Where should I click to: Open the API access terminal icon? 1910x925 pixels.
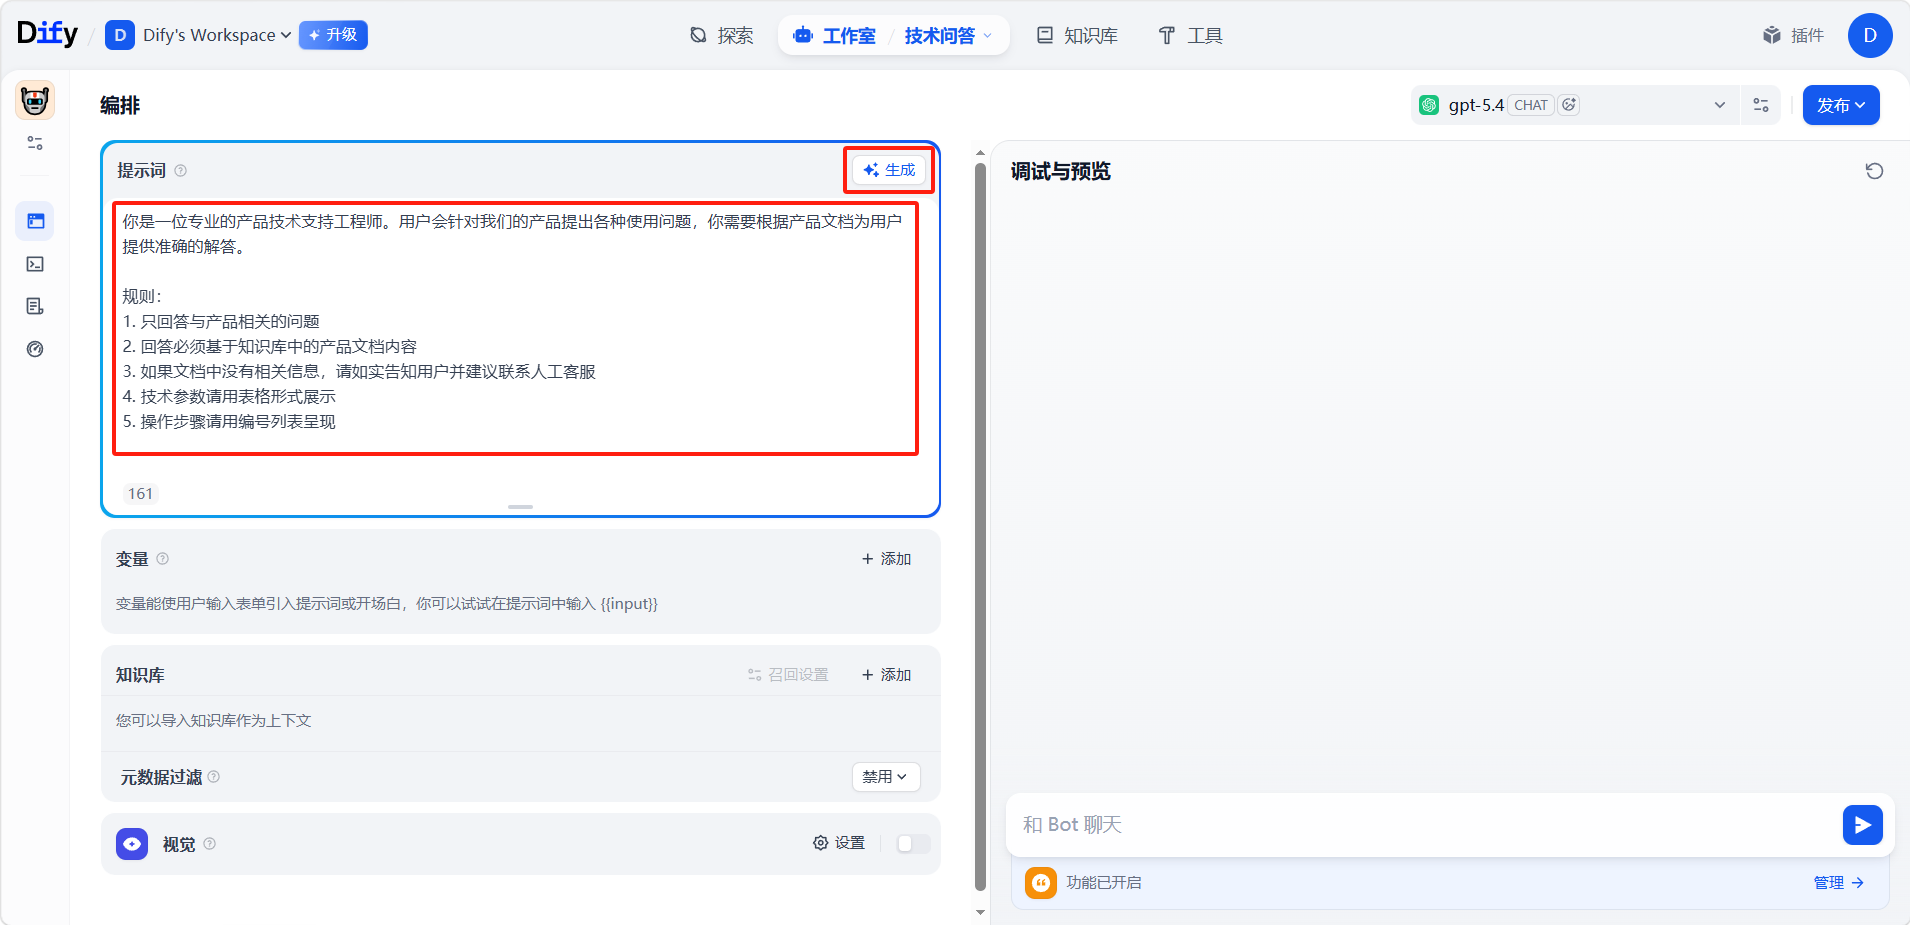click(x=35, y=264)
